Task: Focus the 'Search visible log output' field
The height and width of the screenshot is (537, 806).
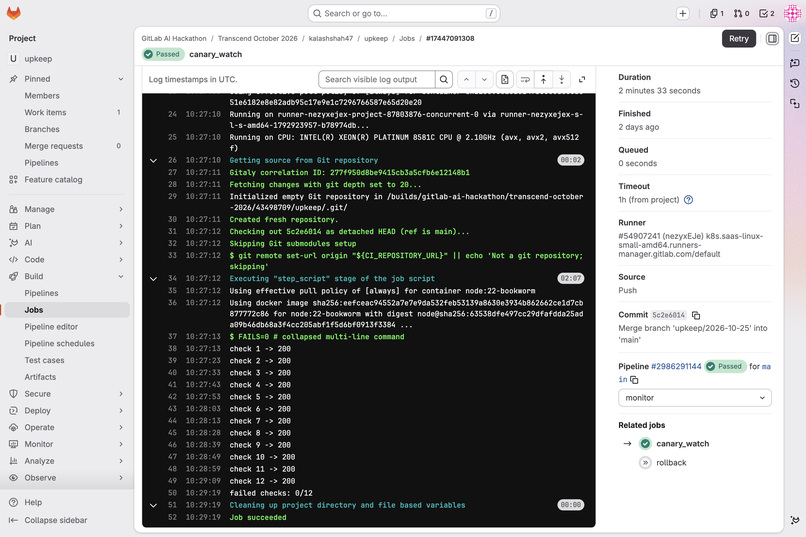Action: coord(377,80)
